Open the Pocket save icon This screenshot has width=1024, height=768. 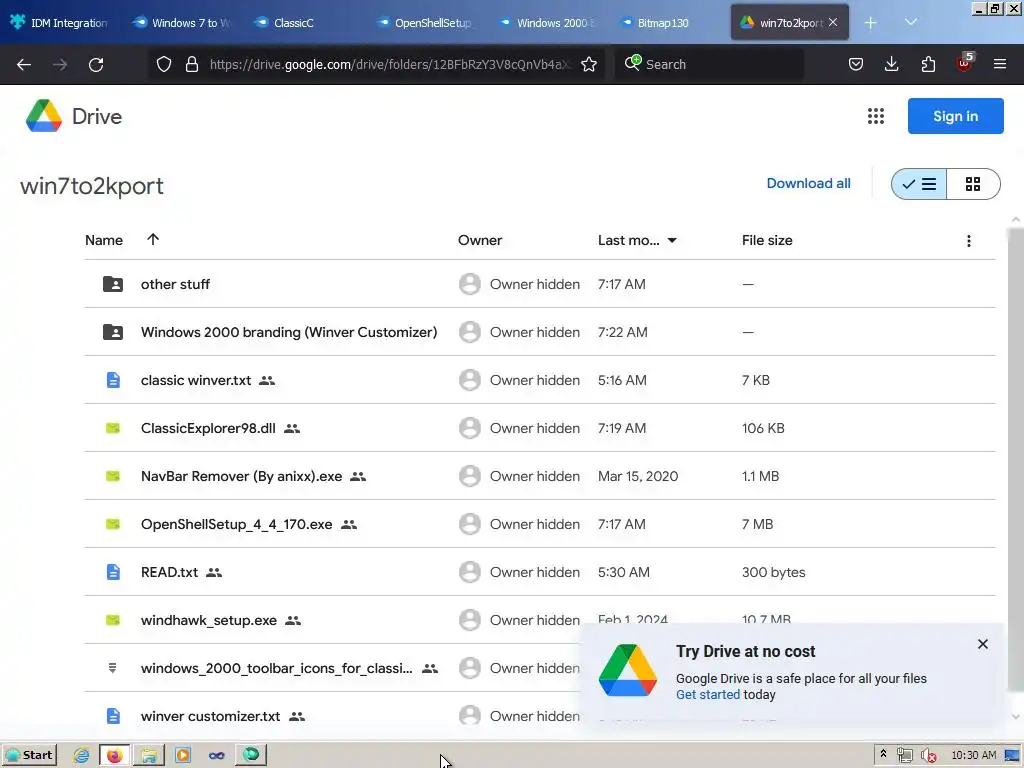click(x=856, y=64)
